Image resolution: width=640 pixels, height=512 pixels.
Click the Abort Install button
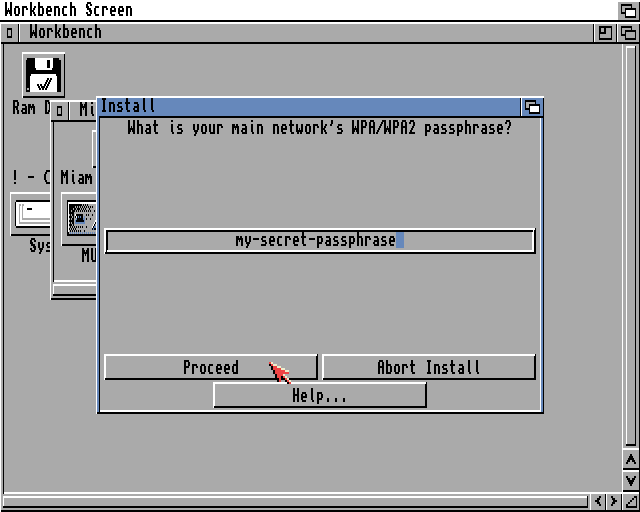click(x=429, y=367)
